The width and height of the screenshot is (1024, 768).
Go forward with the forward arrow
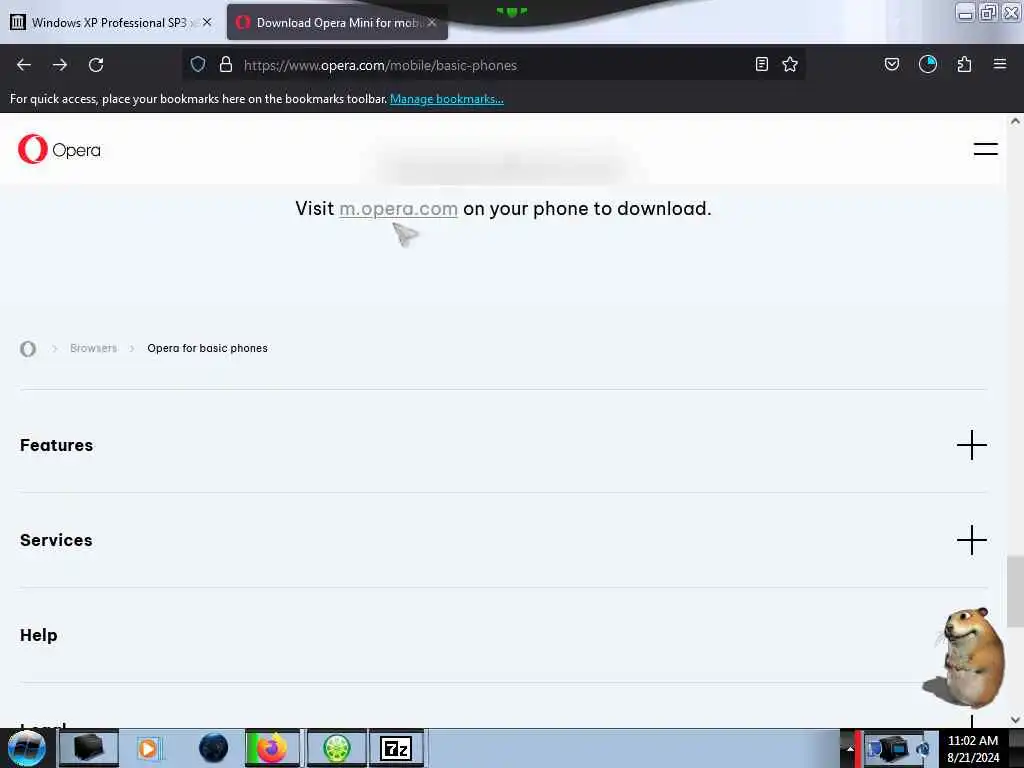[x=60, y=65]
